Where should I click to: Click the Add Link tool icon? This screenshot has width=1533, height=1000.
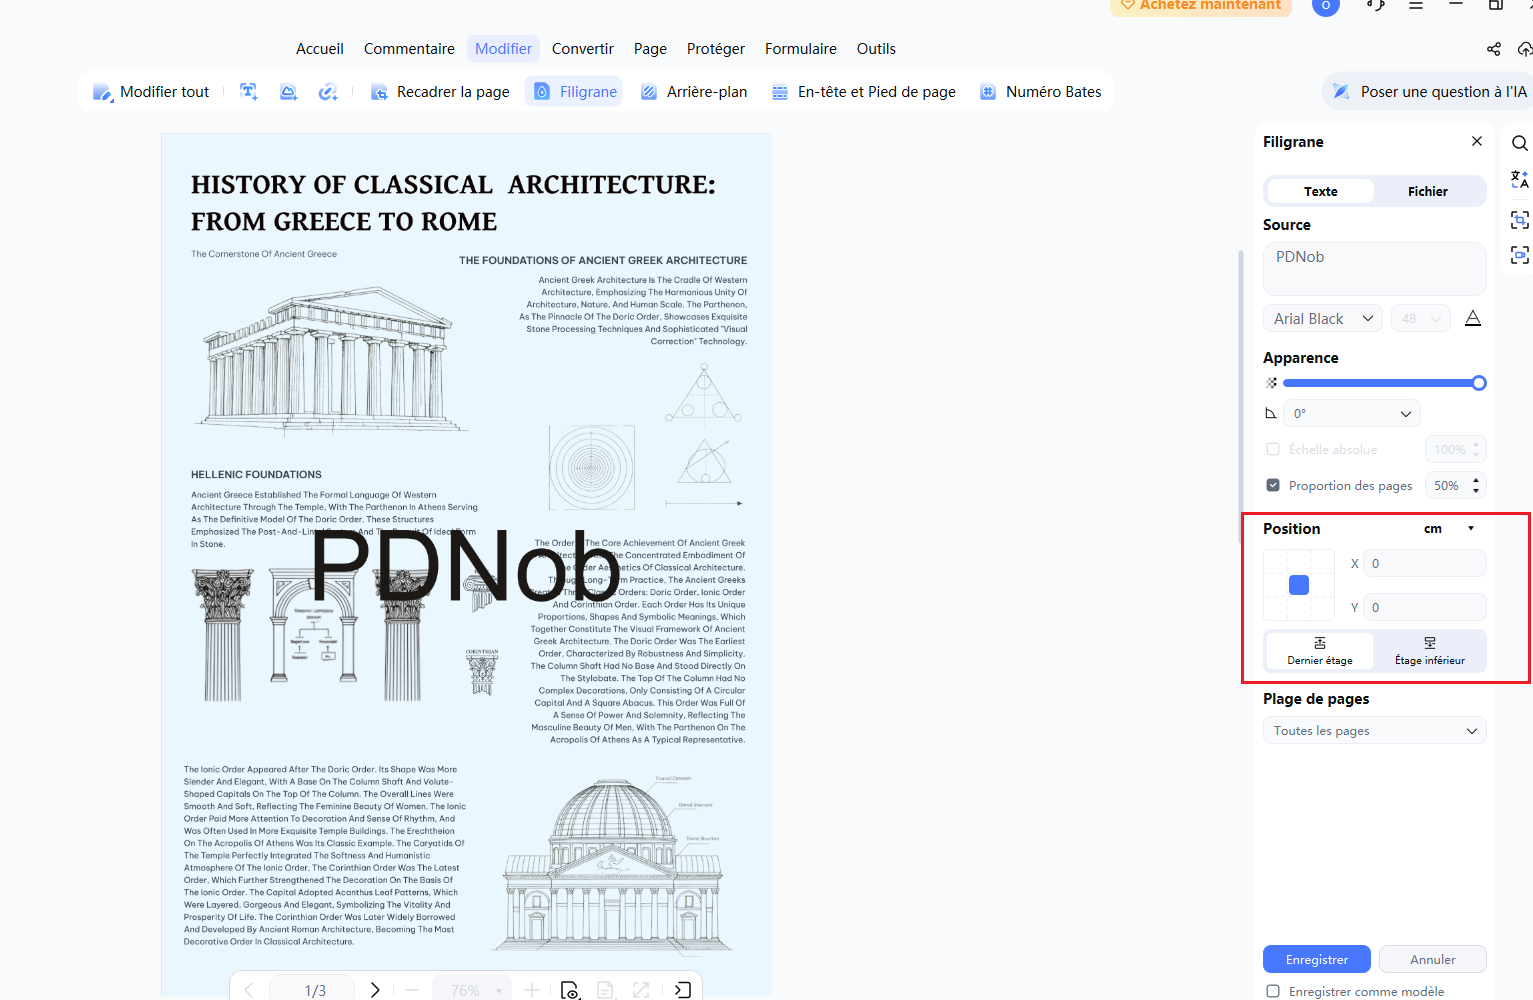pos(327,92)
